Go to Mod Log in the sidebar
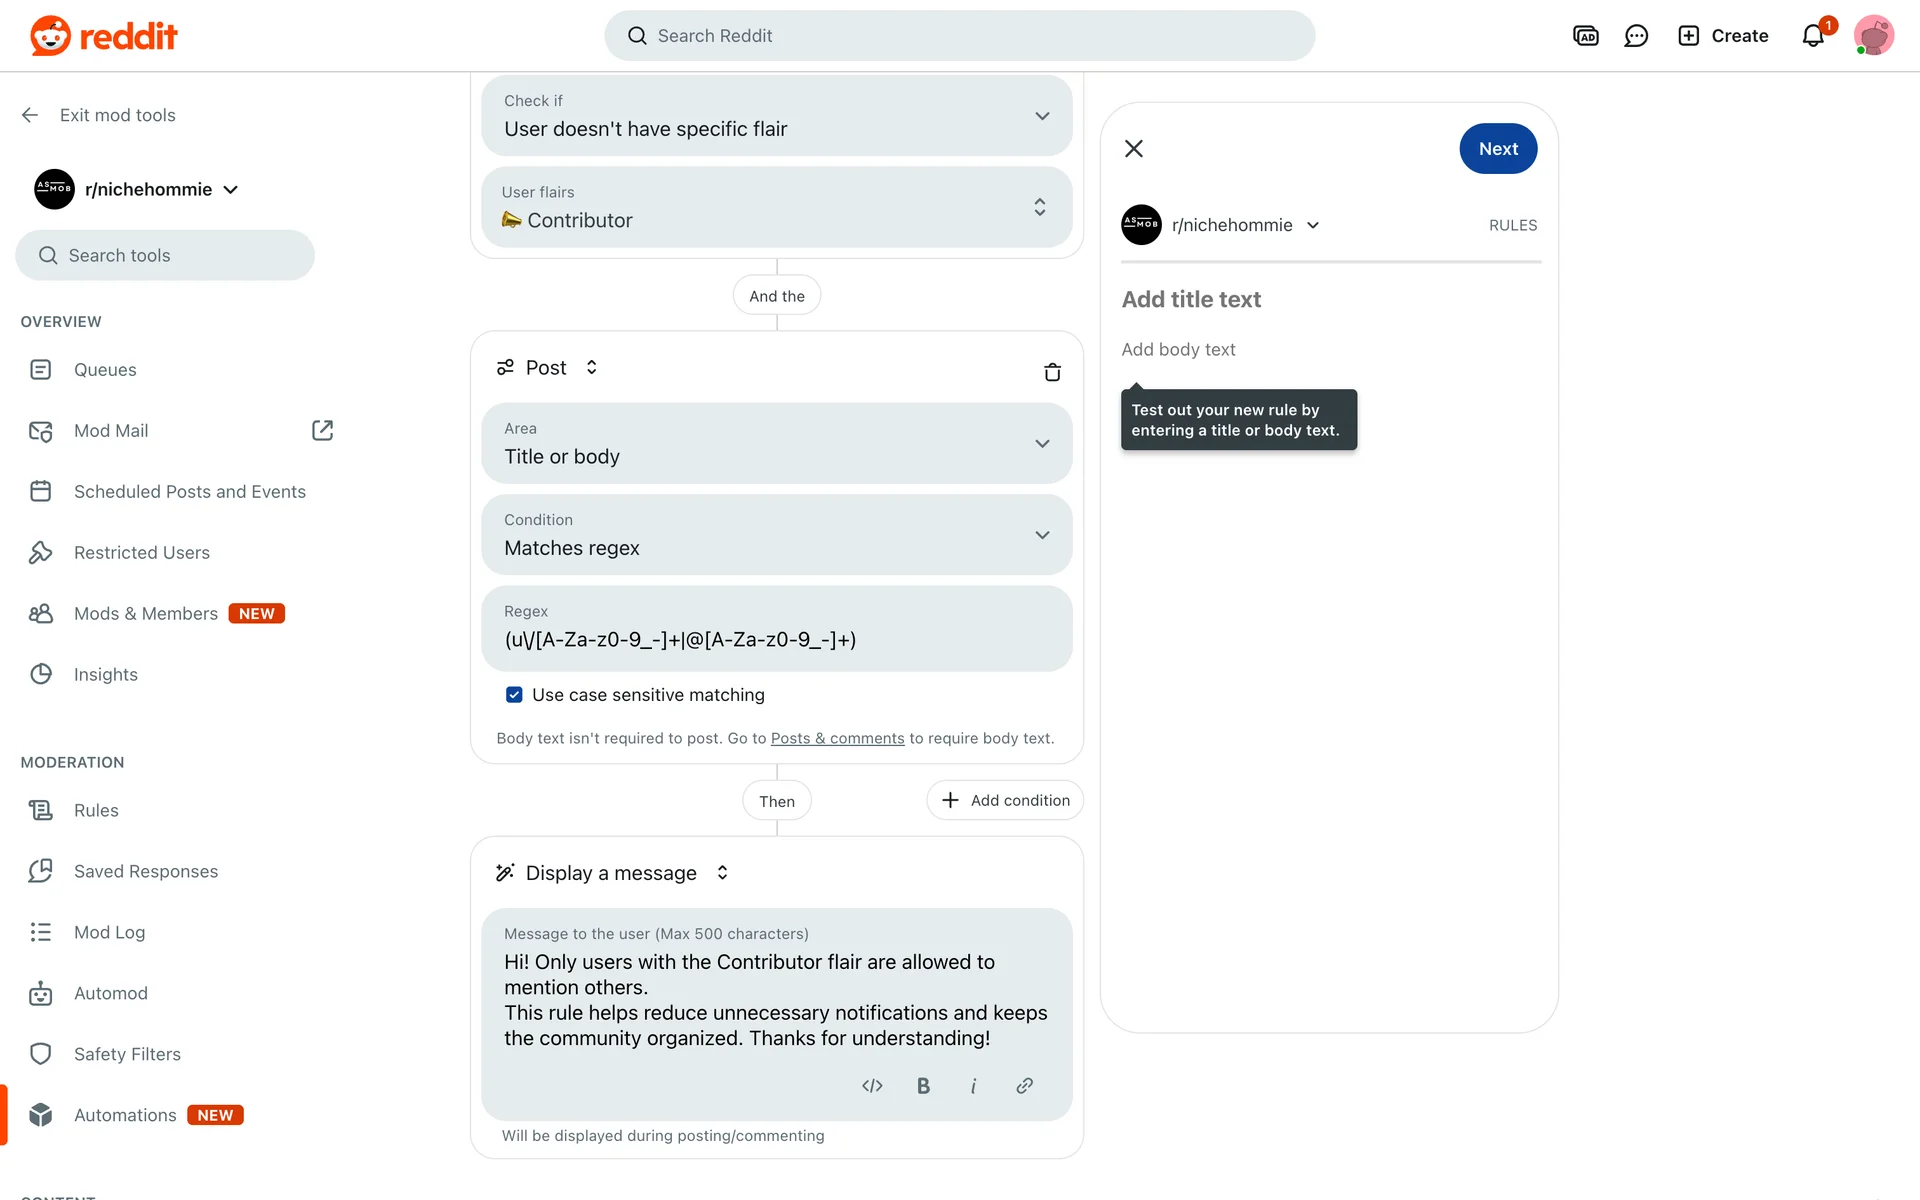The image size is (1920, 1200). (x=109, y=932)
